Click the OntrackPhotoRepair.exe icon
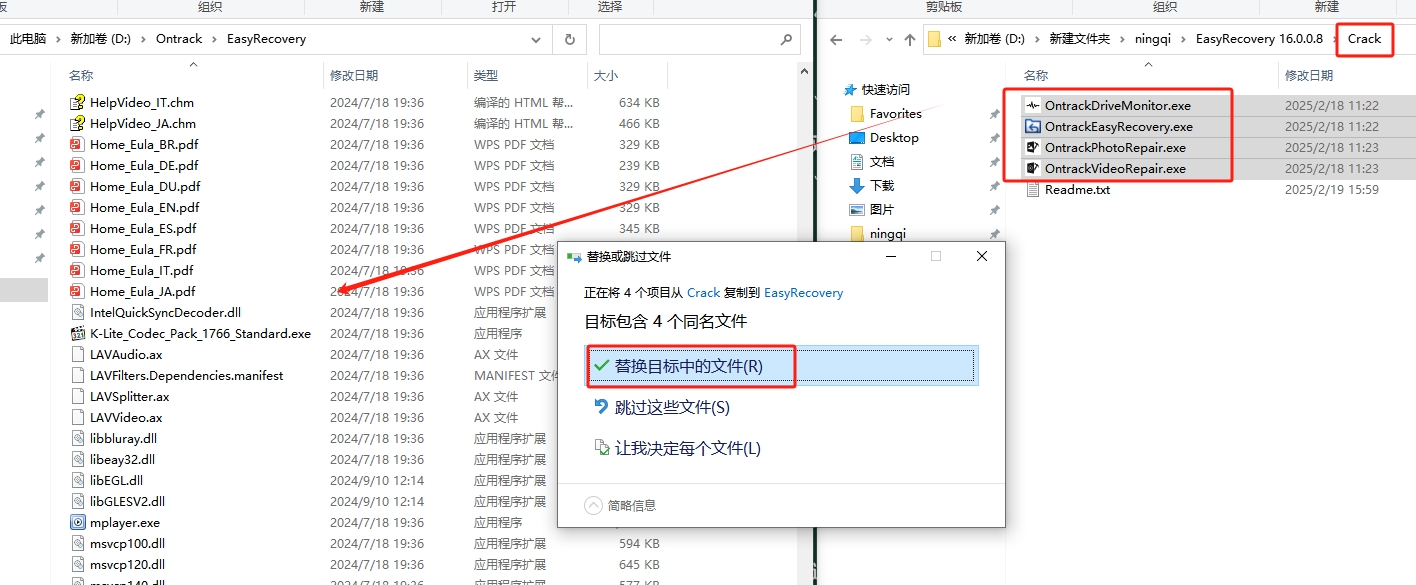1416x585 pixels. 1033,147
